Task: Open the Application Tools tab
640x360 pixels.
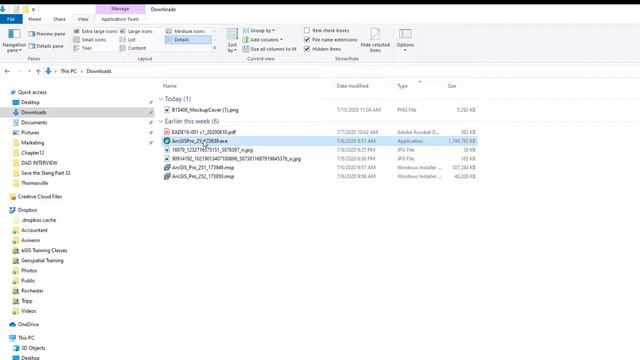Action: [x=120, y=19]
